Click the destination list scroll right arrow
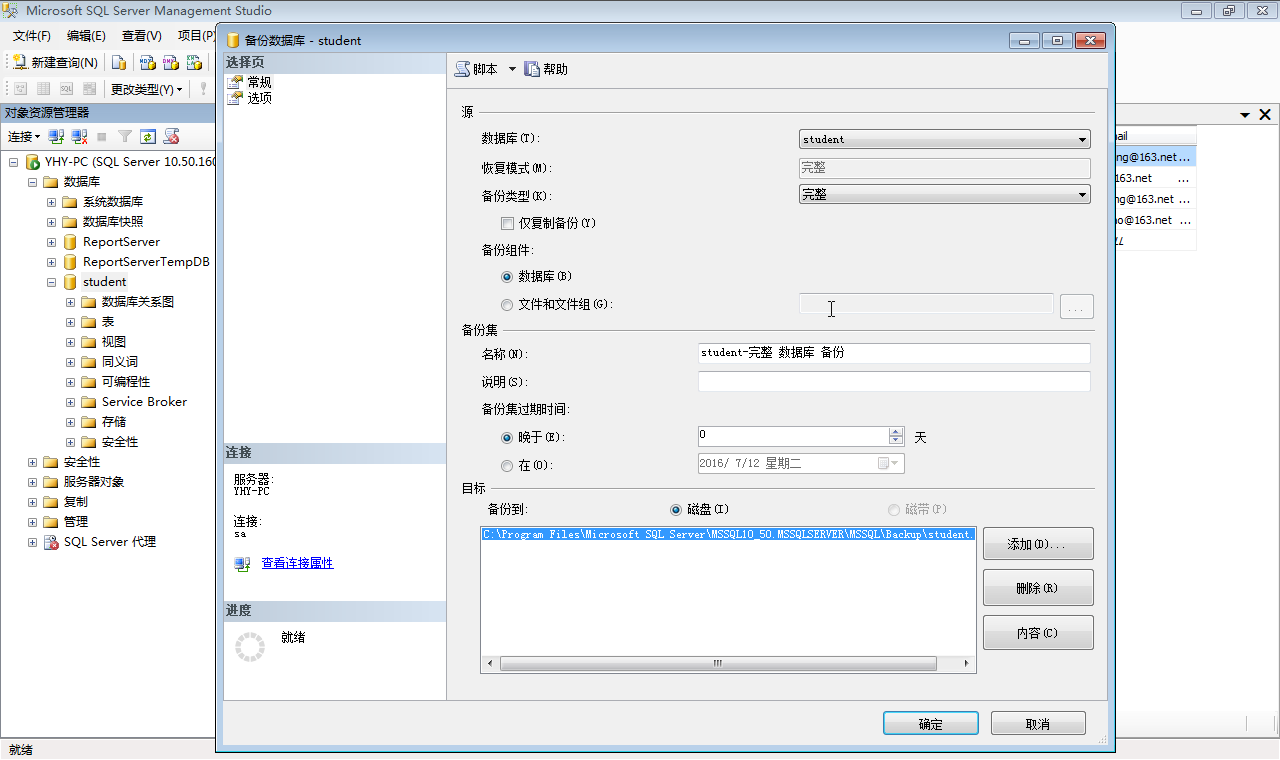This screenshot has width=1280, height=760. pos(967,664)
